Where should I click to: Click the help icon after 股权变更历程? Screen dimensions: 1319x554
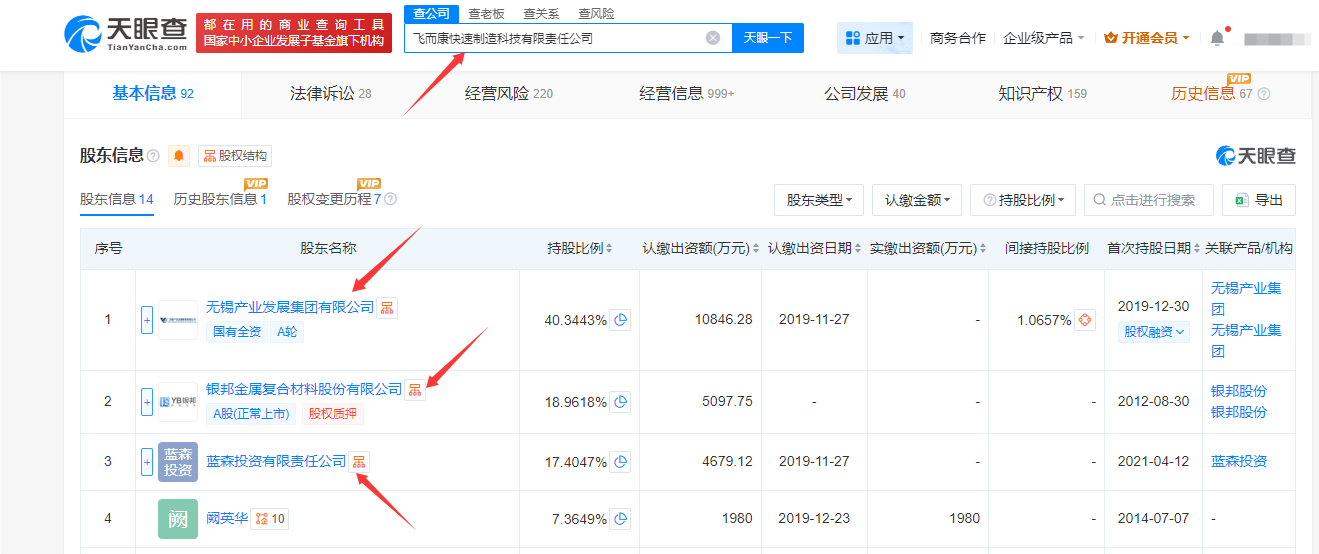point(391,199)
